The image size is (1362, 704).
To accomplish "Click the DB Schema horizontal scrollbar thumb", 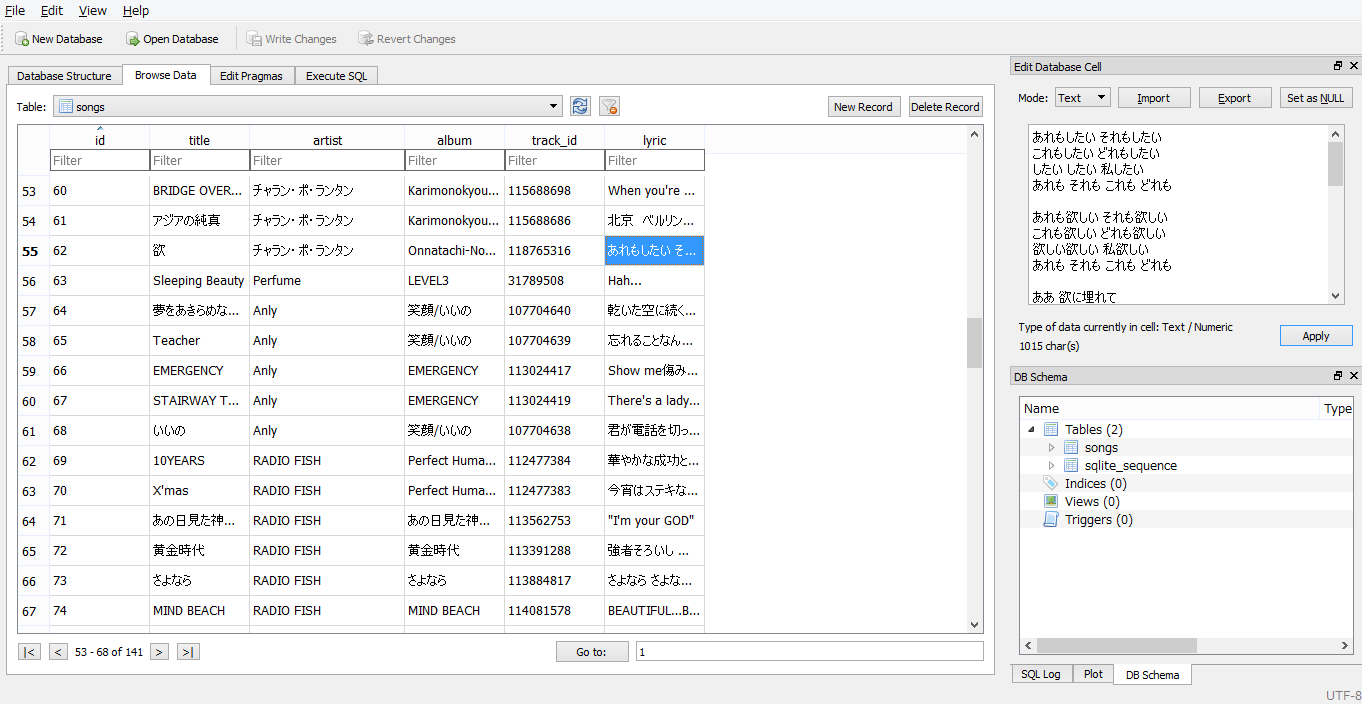I will click(1116, 646).
